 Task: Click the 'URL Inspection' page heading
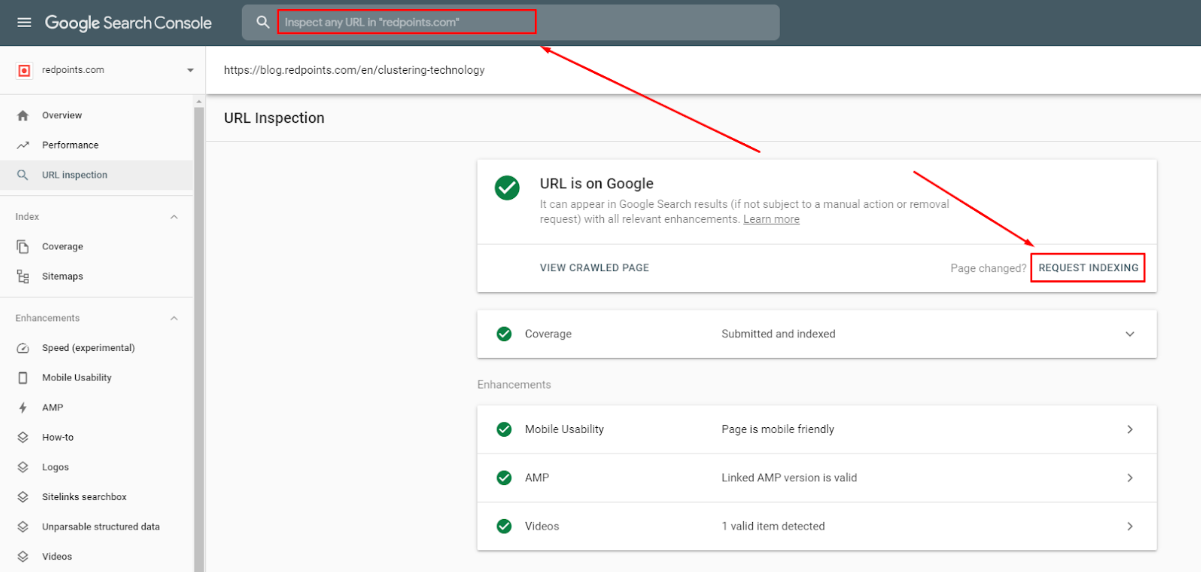point(274,118)
